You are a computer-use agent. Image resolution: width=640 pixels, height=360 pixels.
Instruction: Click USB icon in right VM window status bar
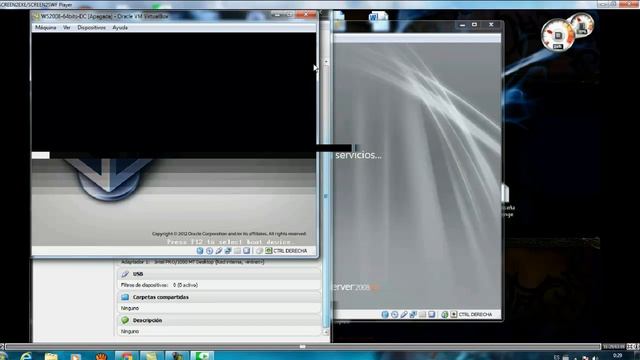coord(404,314)
